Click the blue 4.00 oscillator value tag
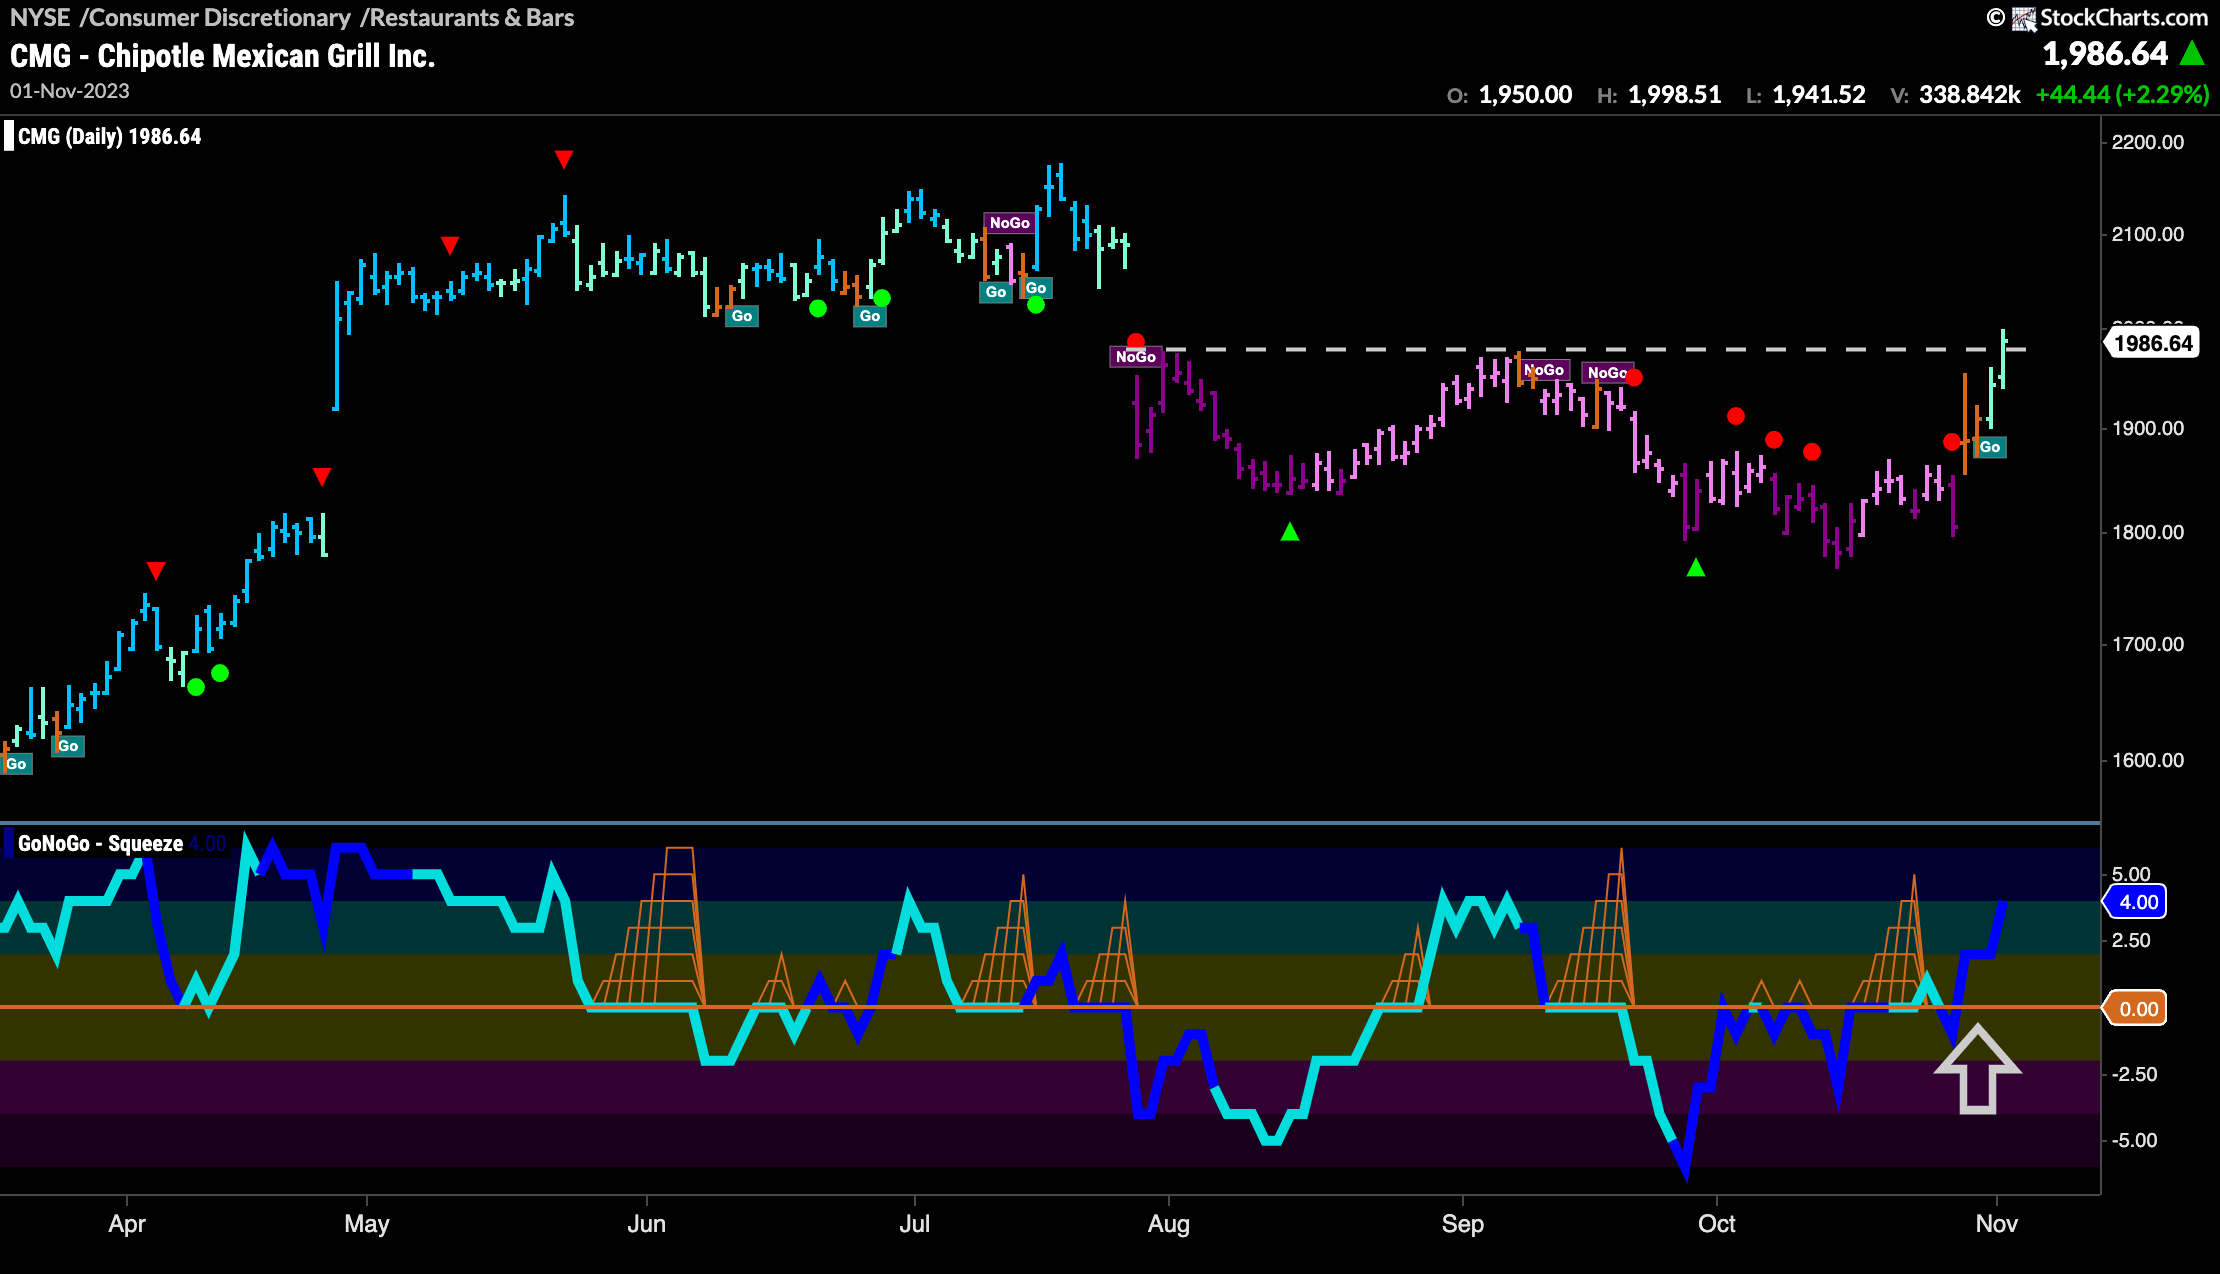 coord(2137,902)
